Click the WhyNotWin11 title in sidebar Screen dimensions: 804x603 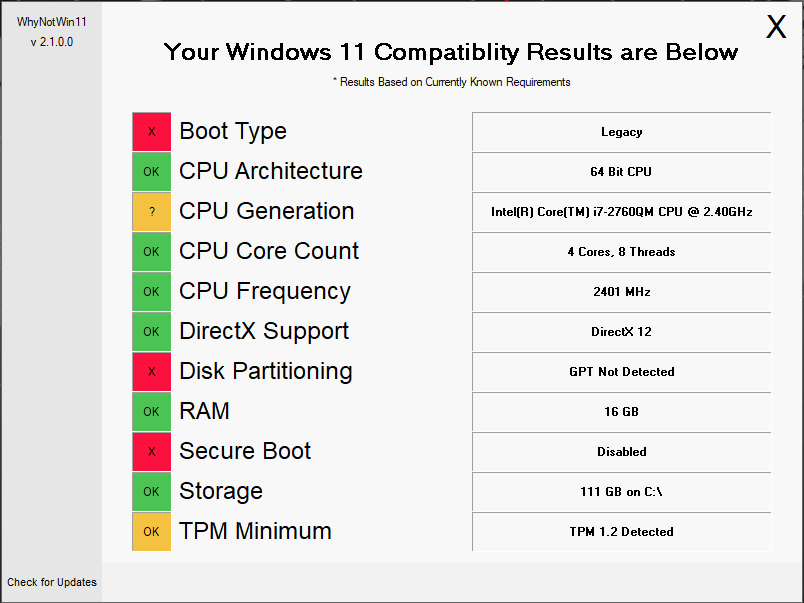tap(52, 22)
